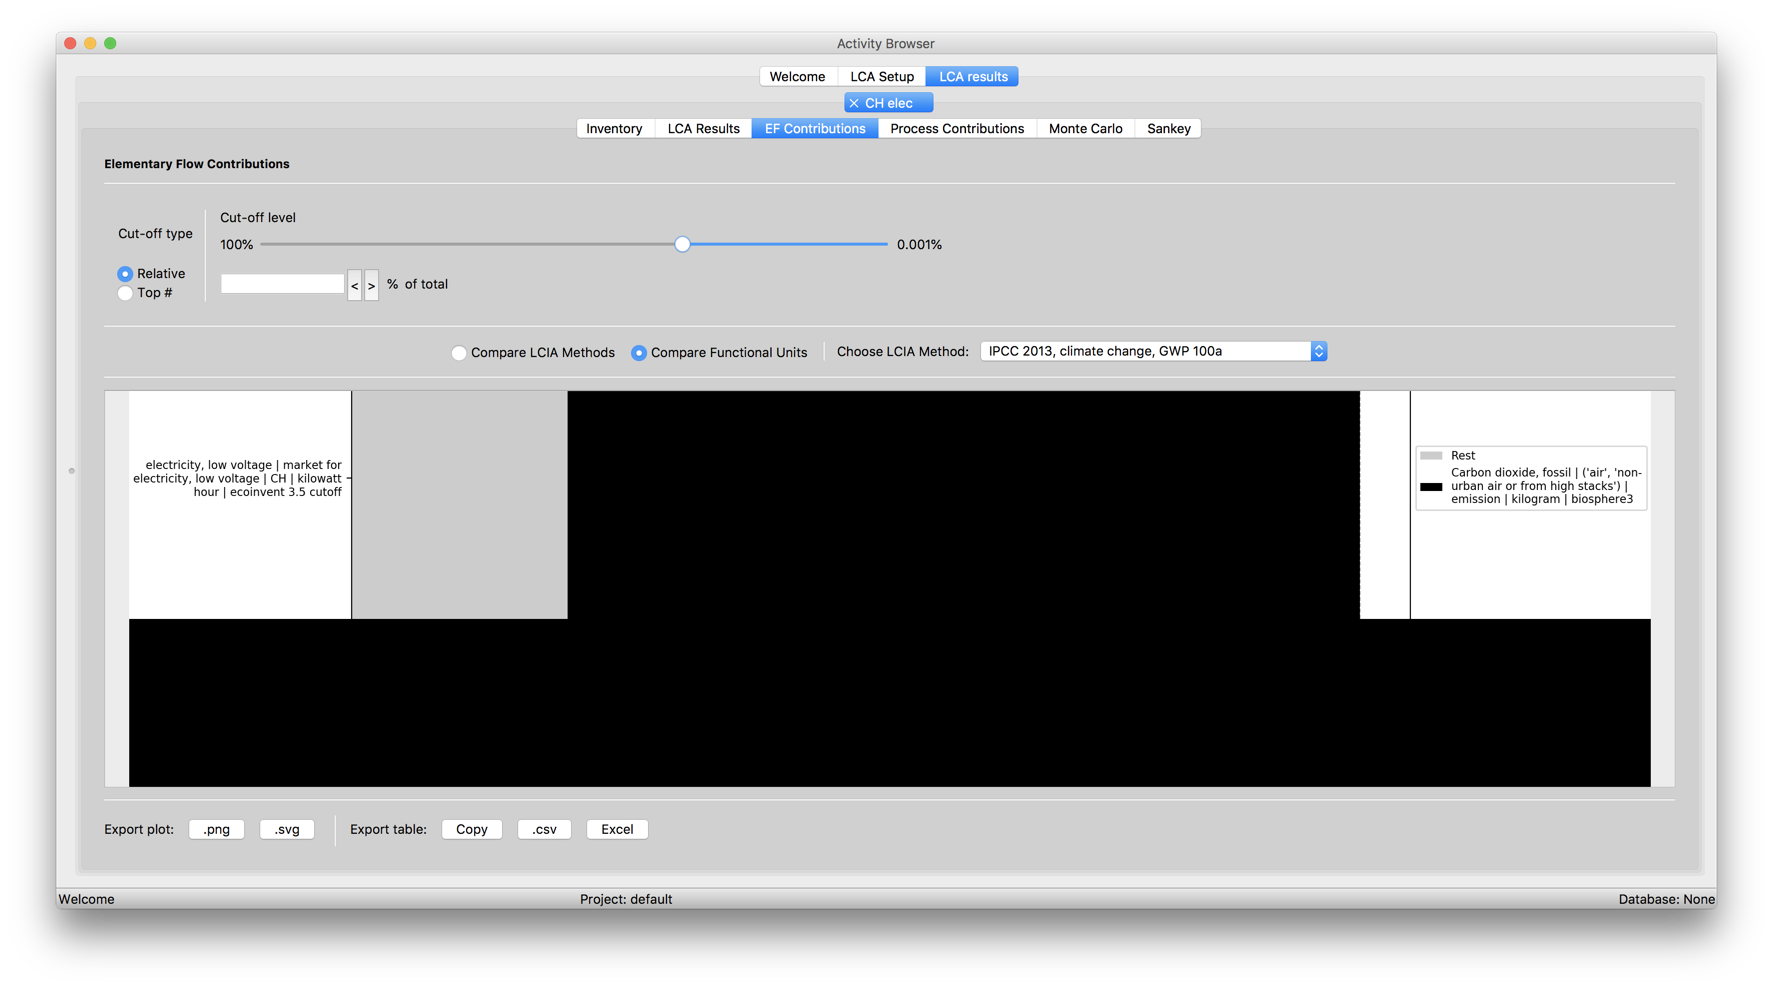
Task: Click inside the % of total input field
Action: click(282, 284)
